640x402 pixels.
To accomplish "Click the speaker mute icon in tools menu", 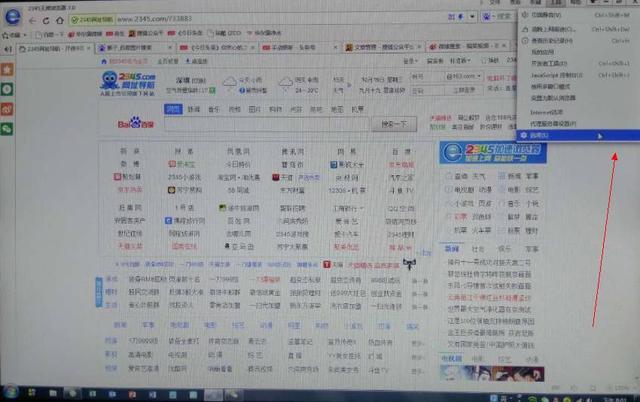I will (x=525, y=15).
